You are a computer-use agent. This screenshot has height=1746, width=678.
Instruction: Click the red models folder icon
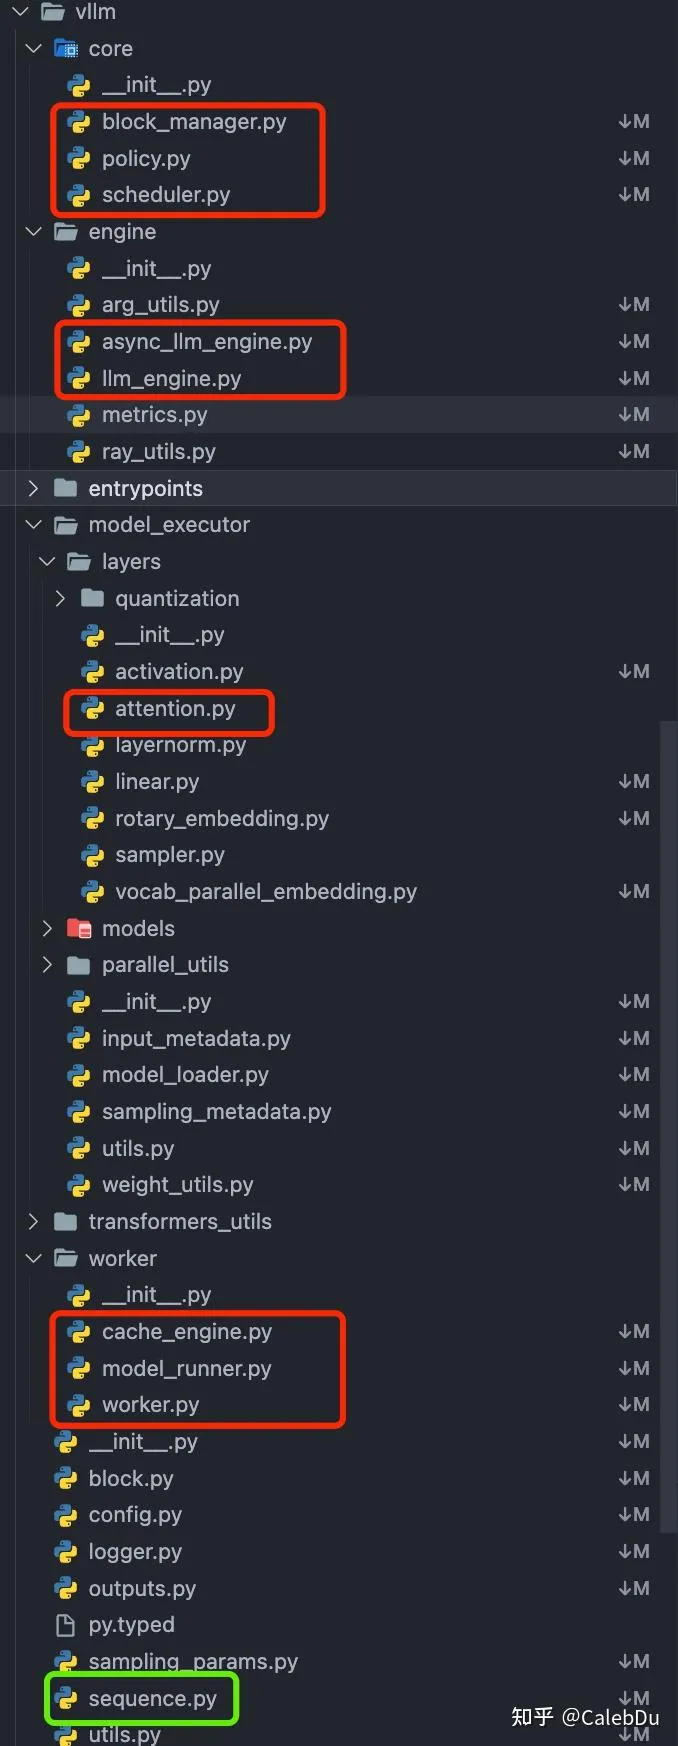click(x=79, y=929)
